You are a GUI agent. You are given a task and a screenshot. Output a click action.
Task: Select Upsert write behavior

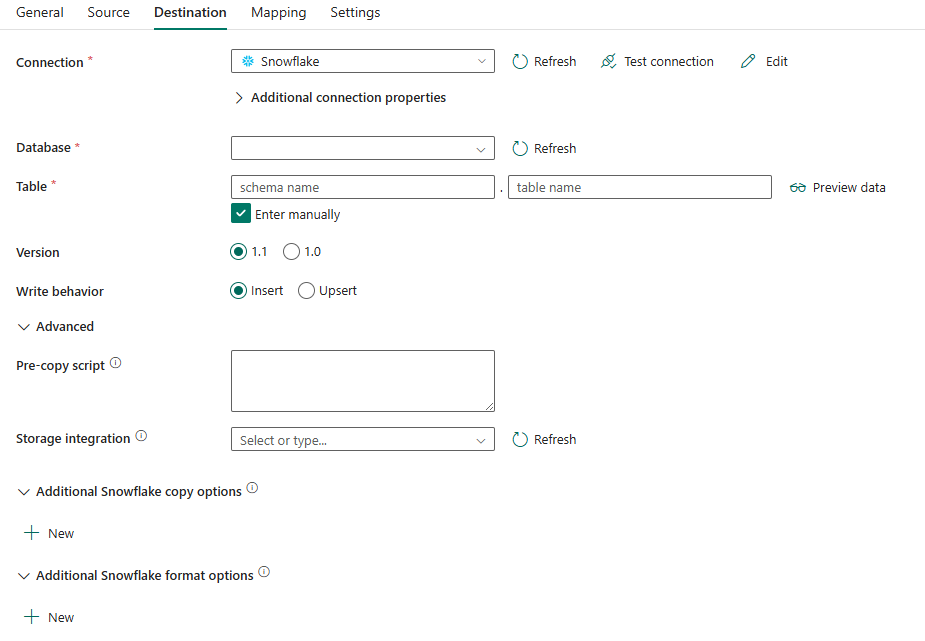[x=306, y=290]
